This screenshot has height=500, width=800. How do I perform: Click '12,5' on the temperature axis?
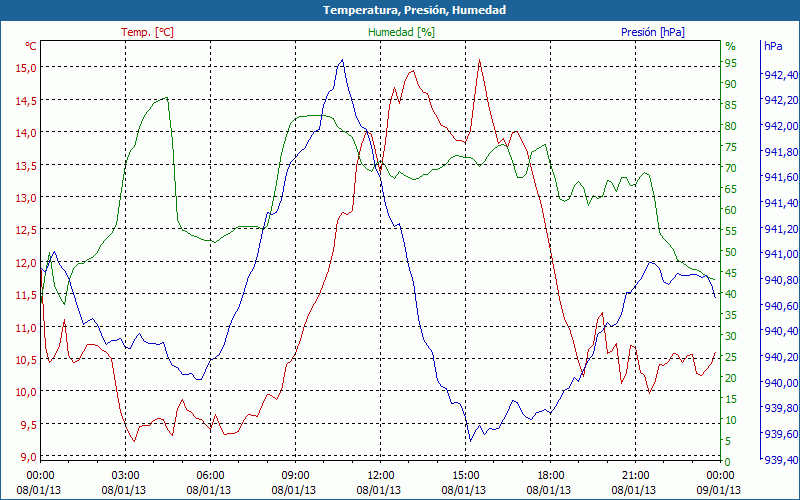[27, 230]
